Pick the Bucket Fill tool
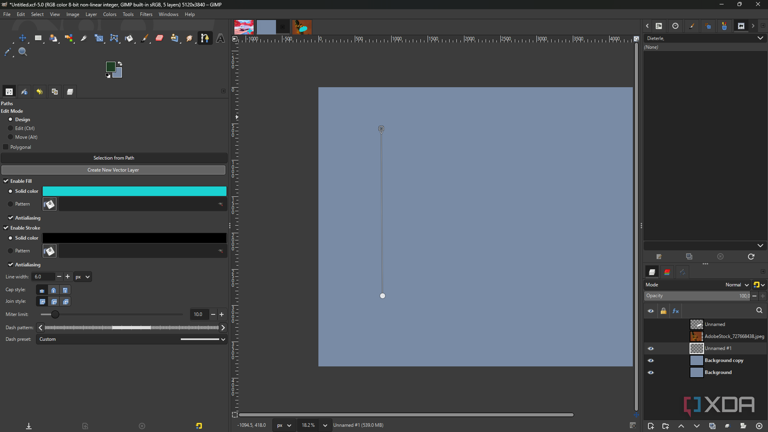Viewport: 768px width, 432px height. coord(129,38)
